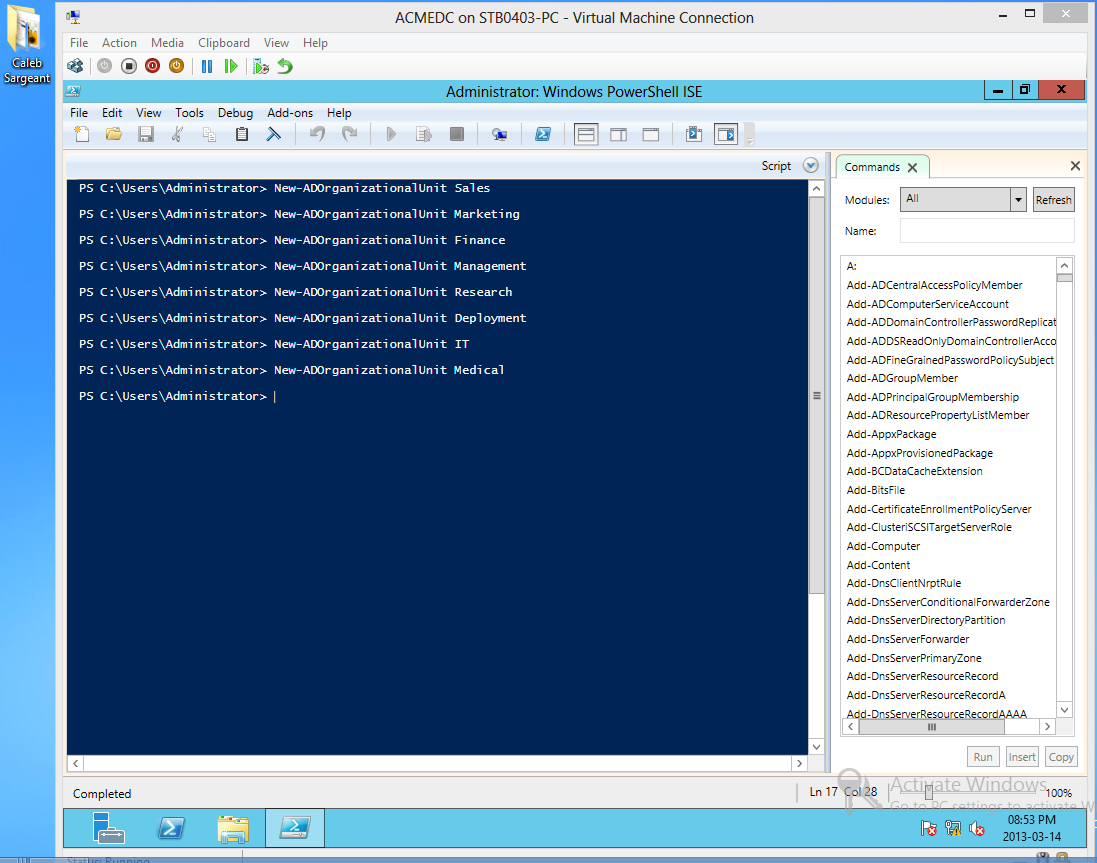Open the ISE File menu
The image size is (1097, 863).
79,113
